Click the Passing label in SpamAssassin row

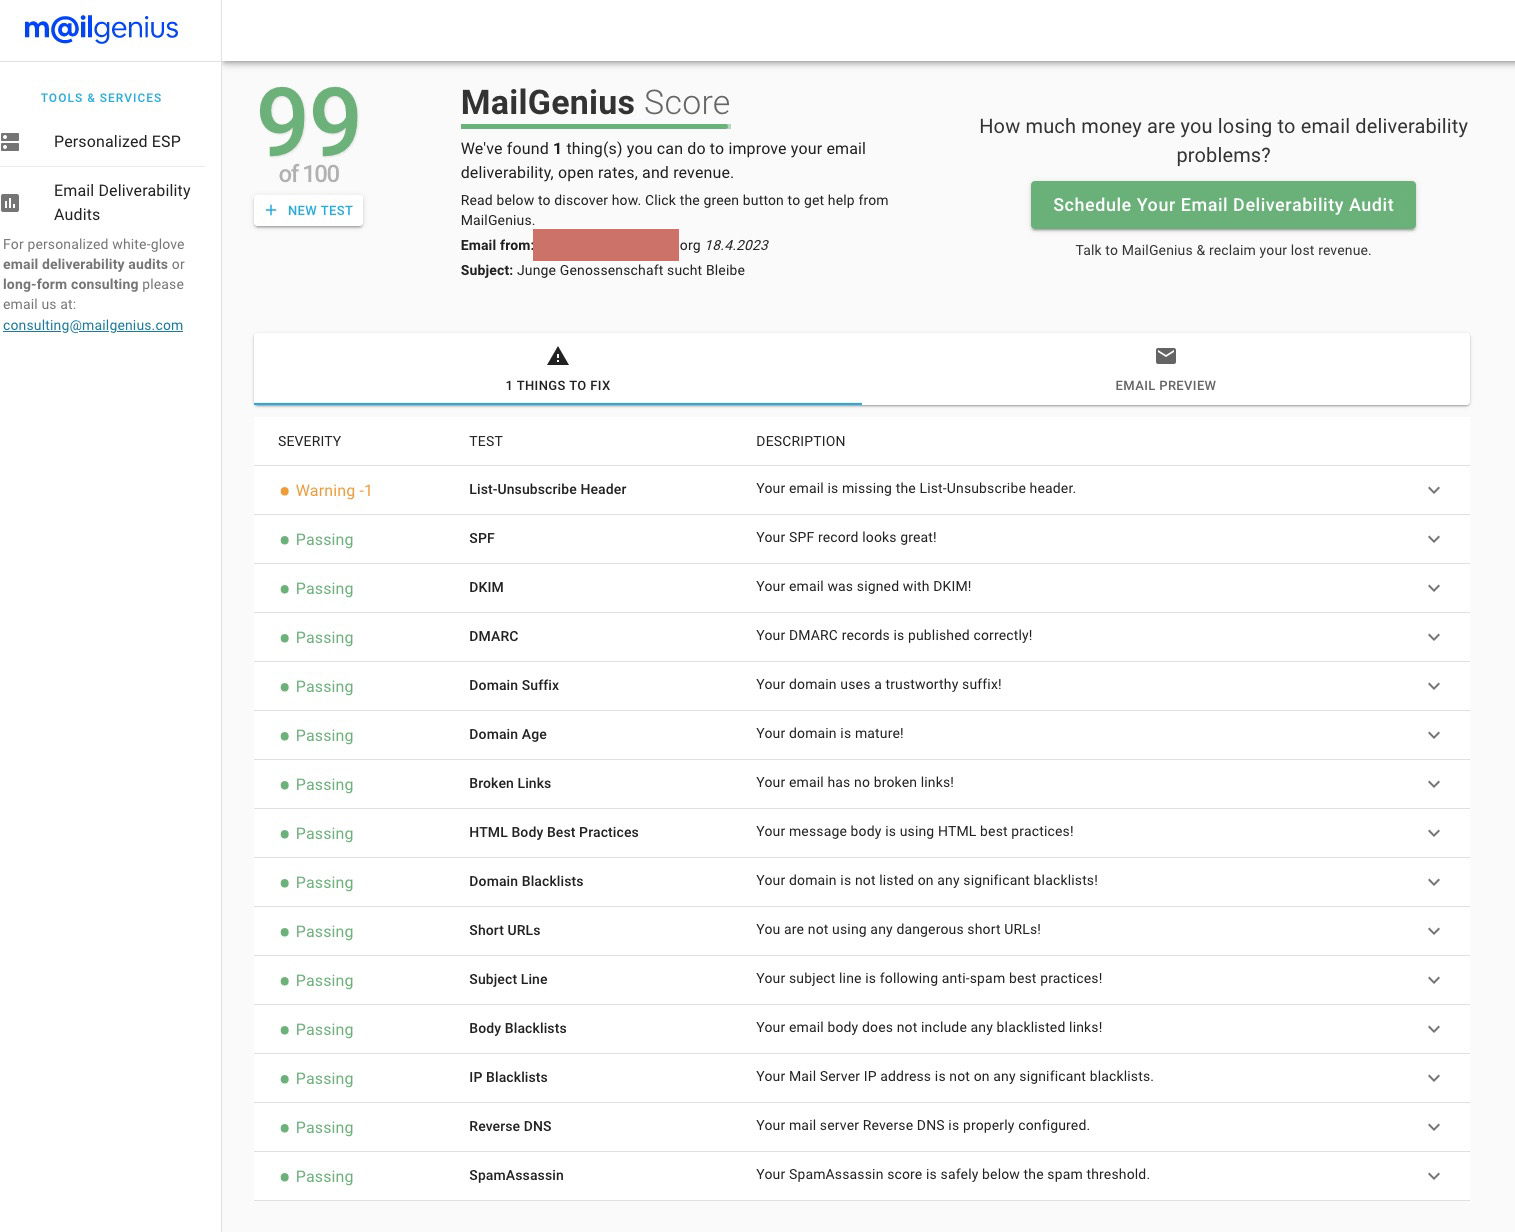point(324,1177)
